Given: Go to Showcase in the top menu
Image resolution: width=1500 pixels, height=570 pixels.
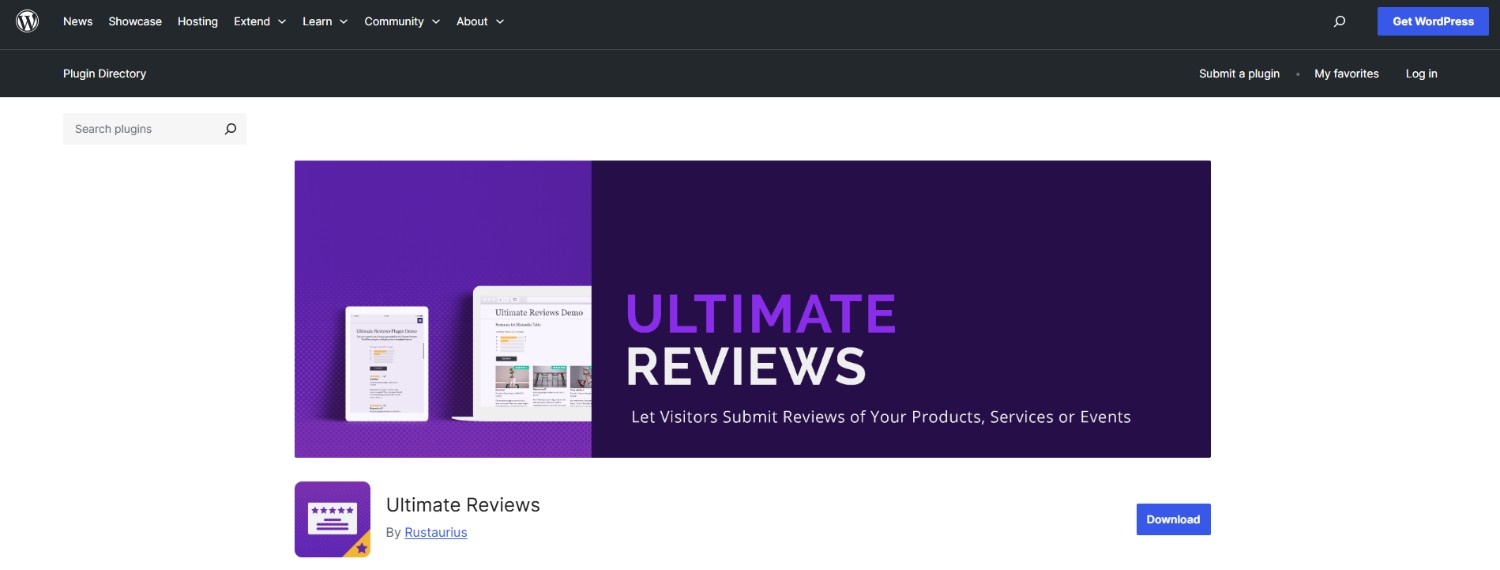Looking at the screenshot, I should coord(135,21).
